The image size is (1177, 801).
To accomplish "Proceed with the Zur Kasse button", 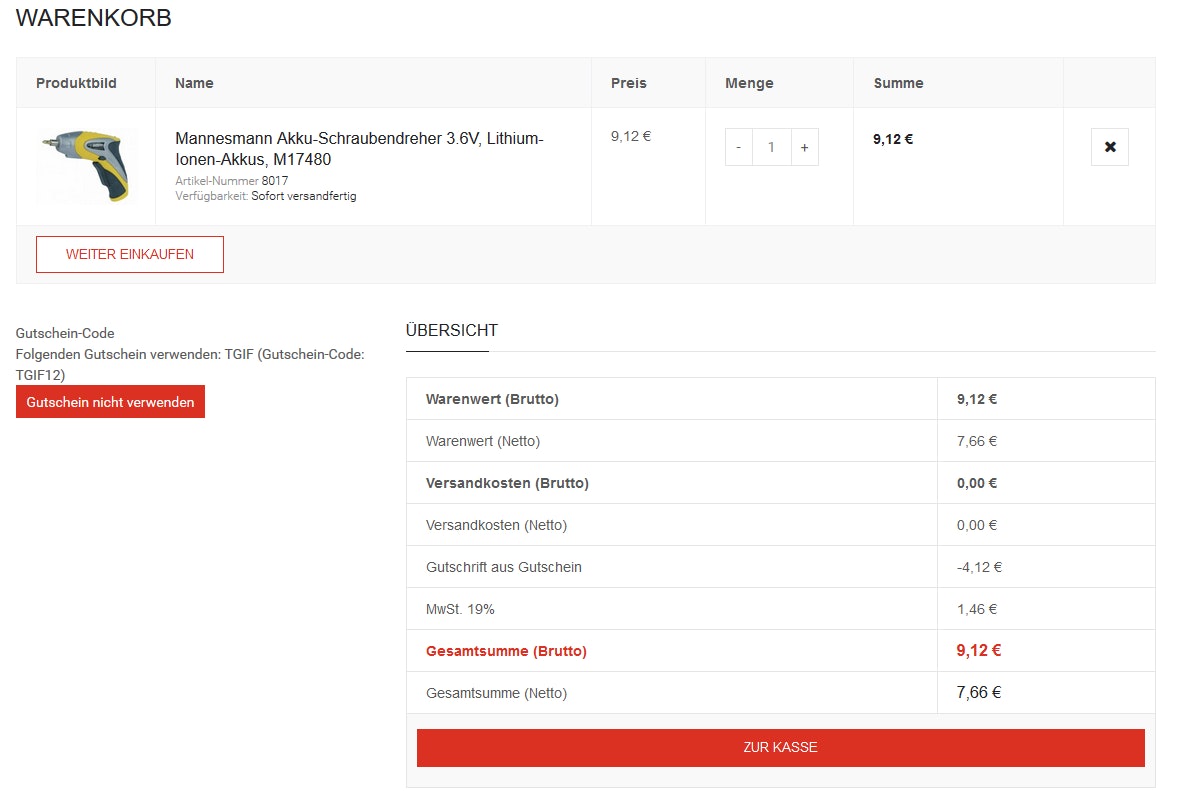I will [x=780, y=747].
